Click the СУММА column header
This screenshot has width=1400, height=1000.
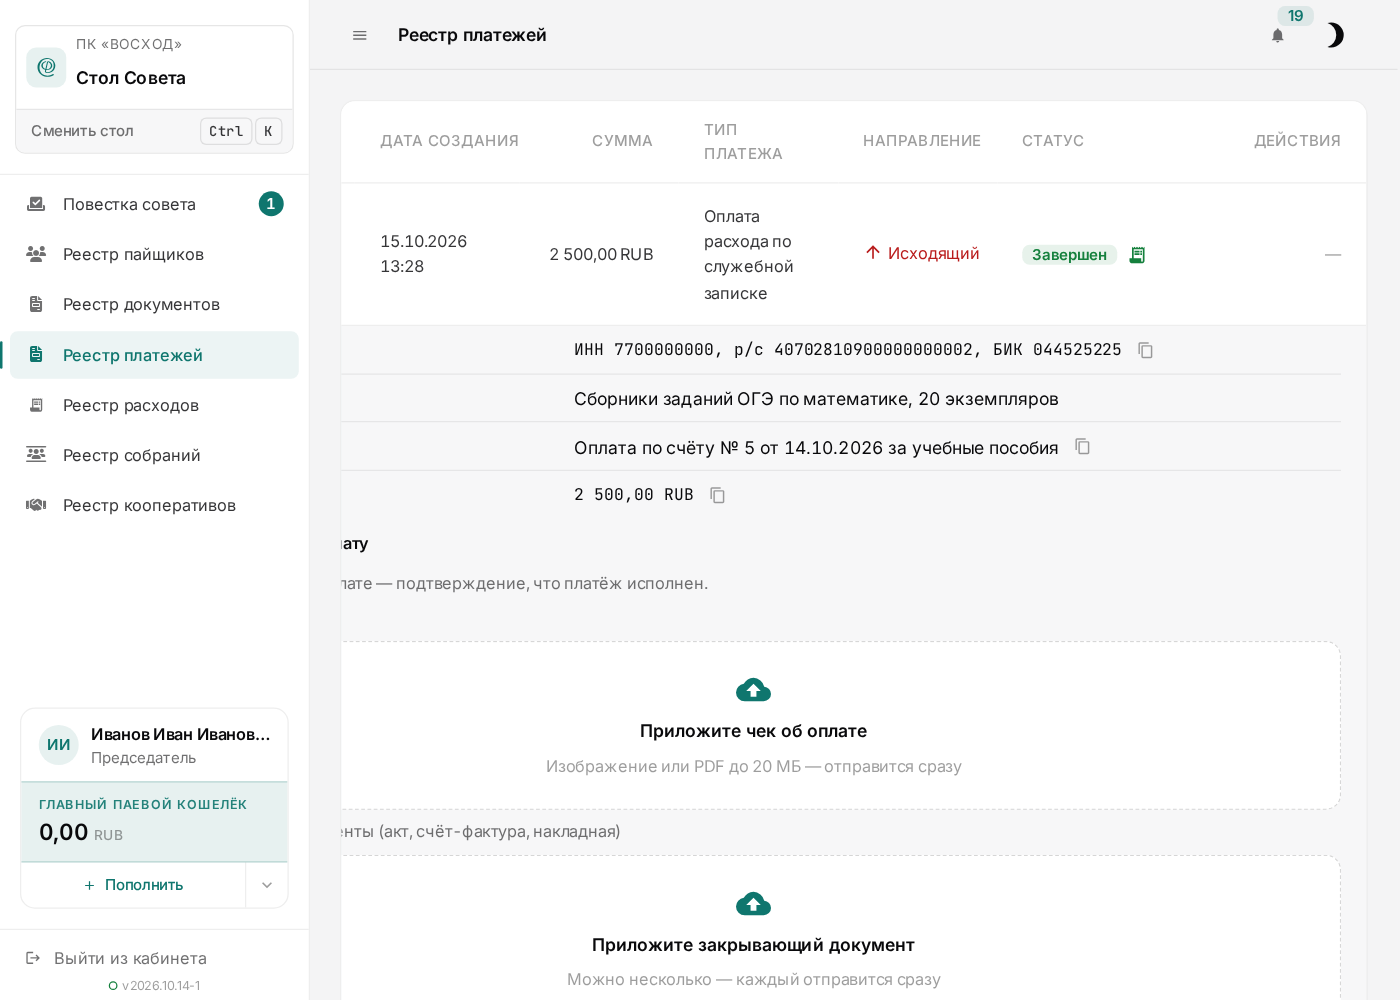622,141
